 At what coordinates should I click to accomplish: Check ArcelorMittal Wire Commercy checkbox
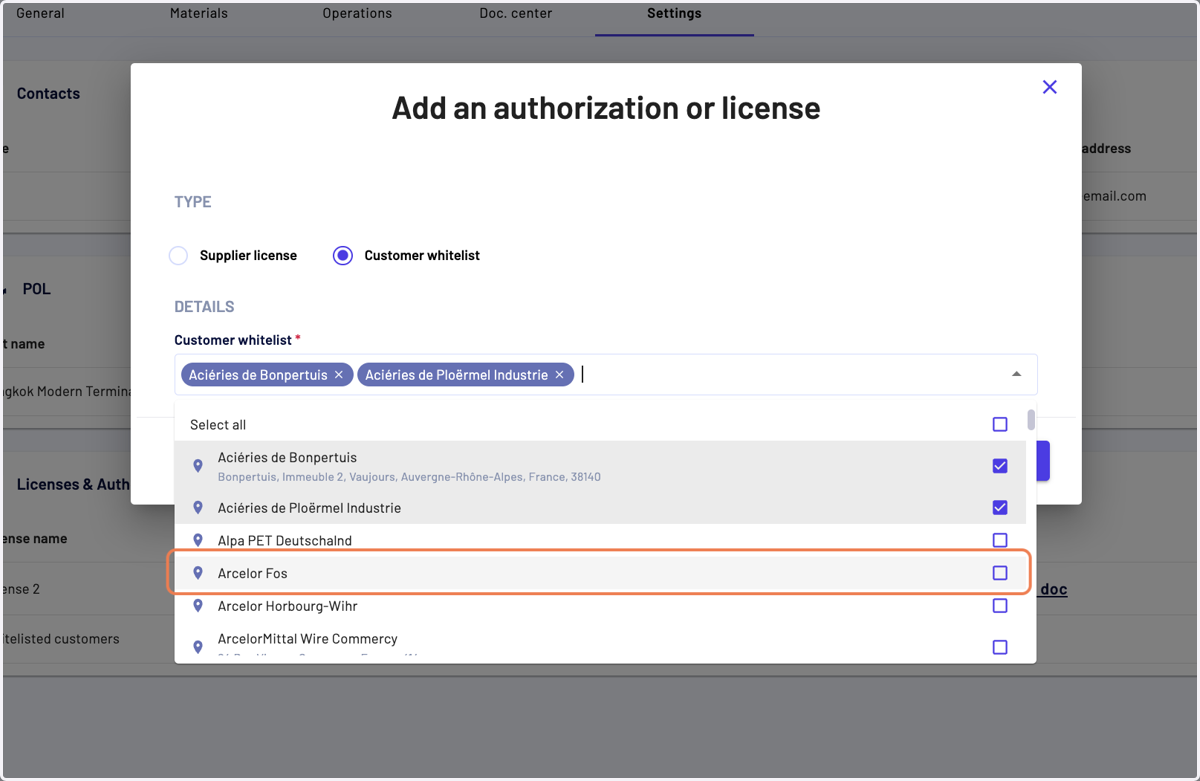coord(1000,647)
